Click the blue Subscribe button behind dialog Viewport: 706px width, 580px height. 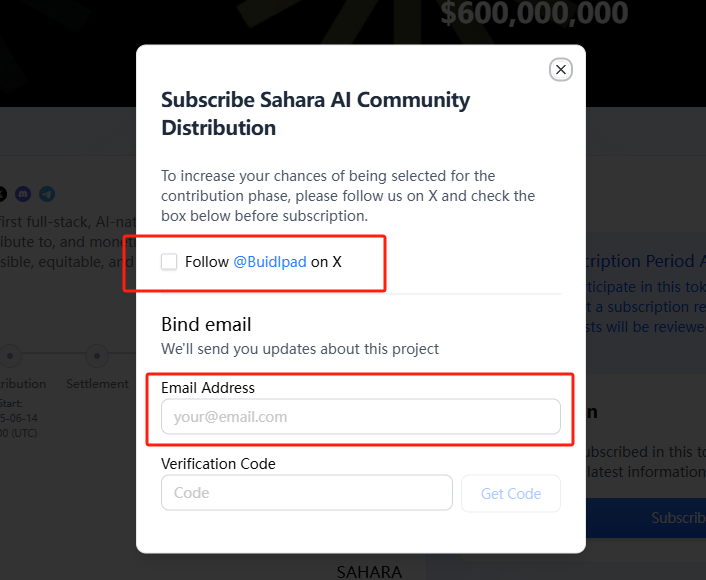(646, 518)
